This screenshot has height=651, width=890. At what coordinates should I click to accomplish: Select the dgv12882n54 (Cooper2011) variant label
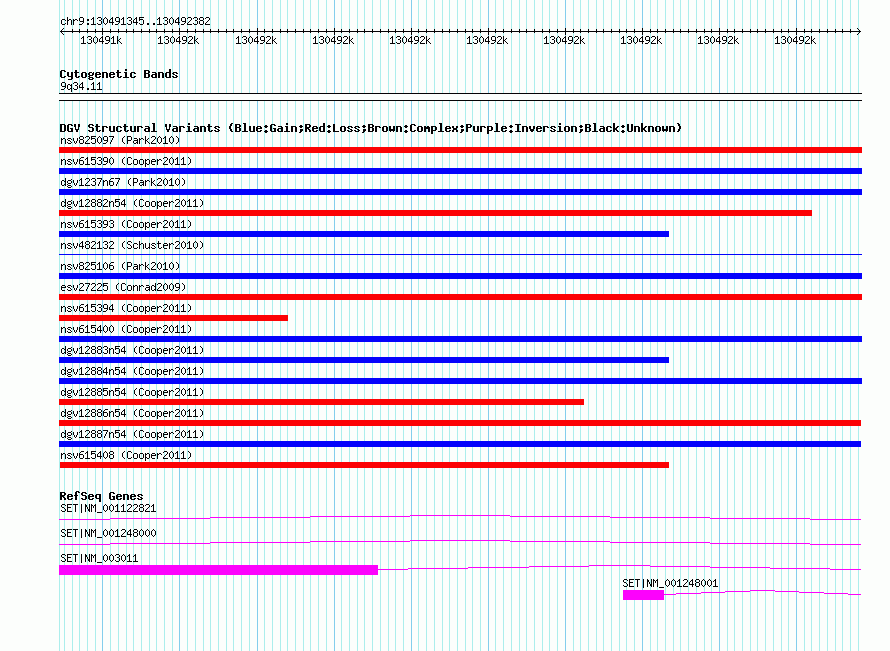point(132,203)
